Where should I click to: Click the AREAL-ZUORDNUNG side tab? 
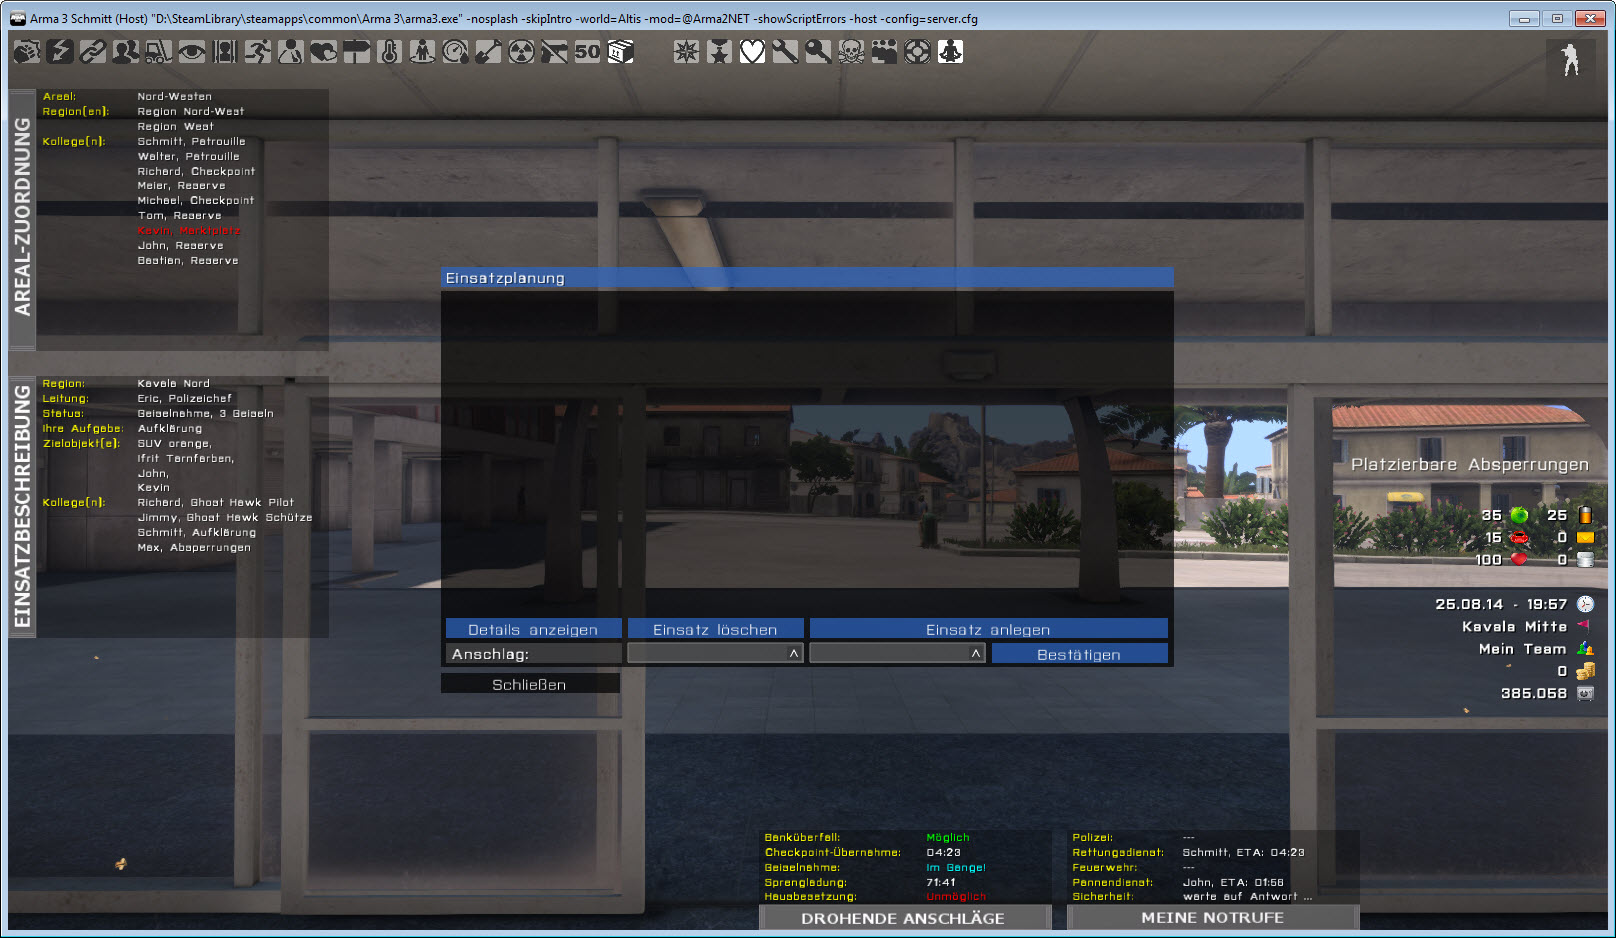[22, 218]
